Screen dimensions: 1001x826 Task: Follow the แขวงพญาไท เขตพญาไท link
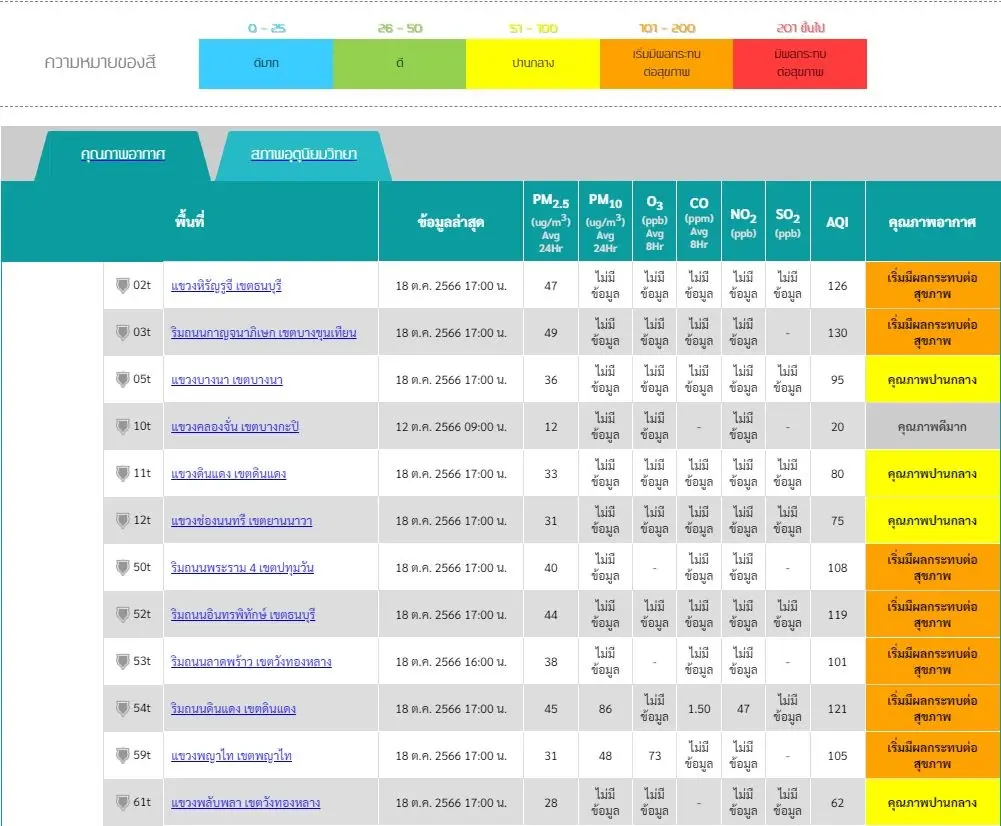click(231, 756)
